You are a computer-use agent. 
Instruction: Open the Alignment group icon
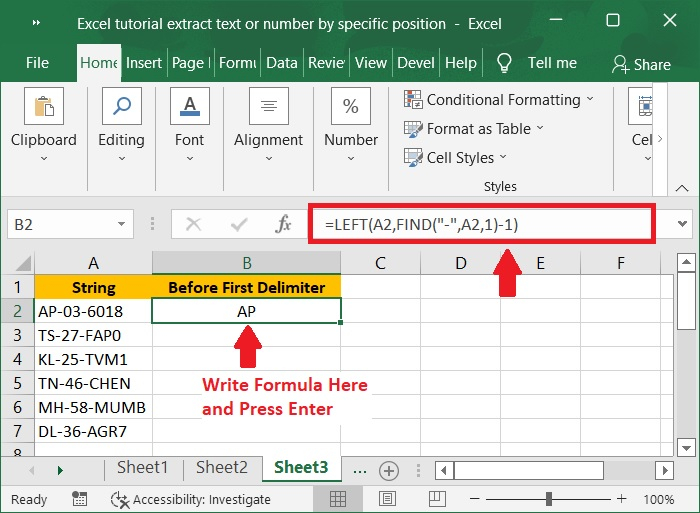pos(269,106)
